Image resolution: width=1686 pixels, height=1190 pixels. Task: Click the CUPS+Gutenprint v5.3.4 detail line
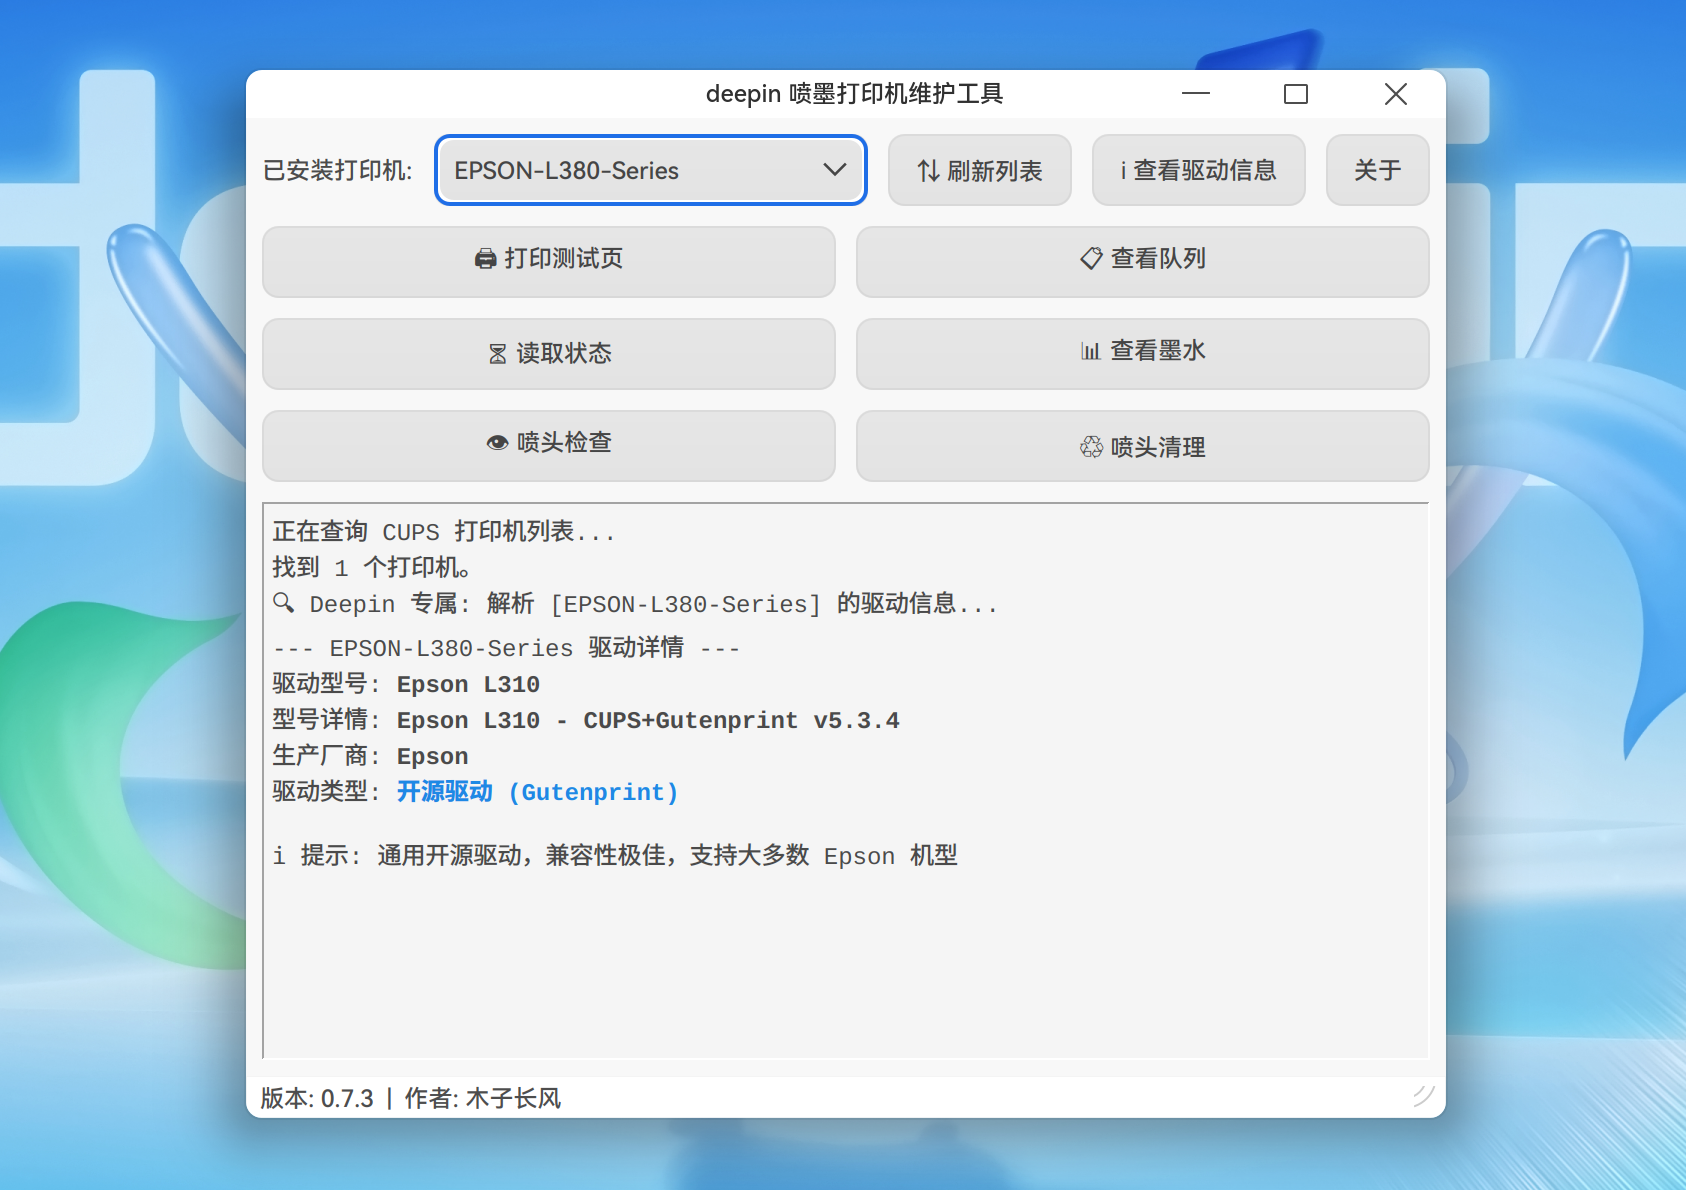586,720
